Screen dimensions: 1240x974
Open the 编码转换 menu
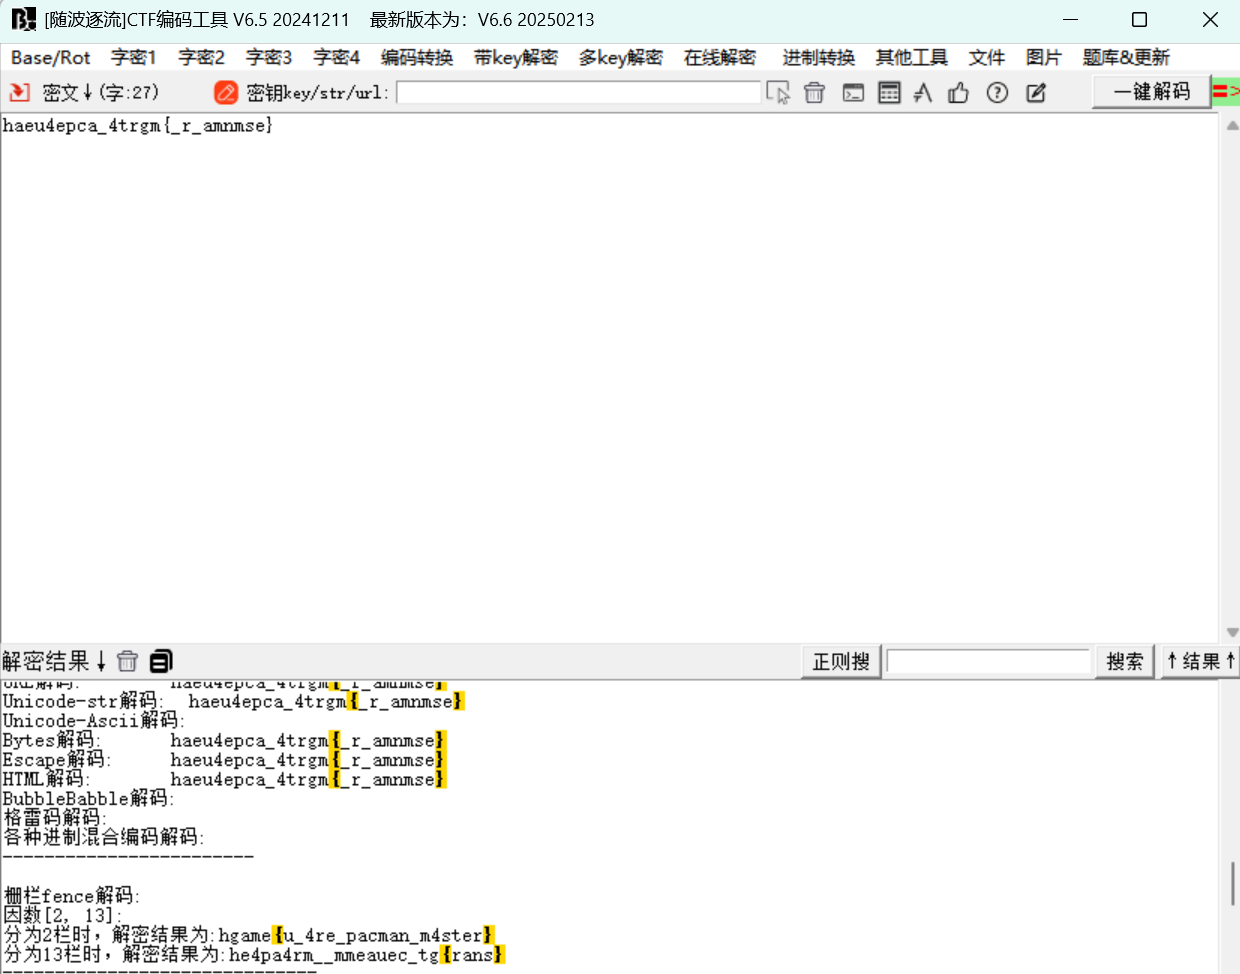coord(416,58)
